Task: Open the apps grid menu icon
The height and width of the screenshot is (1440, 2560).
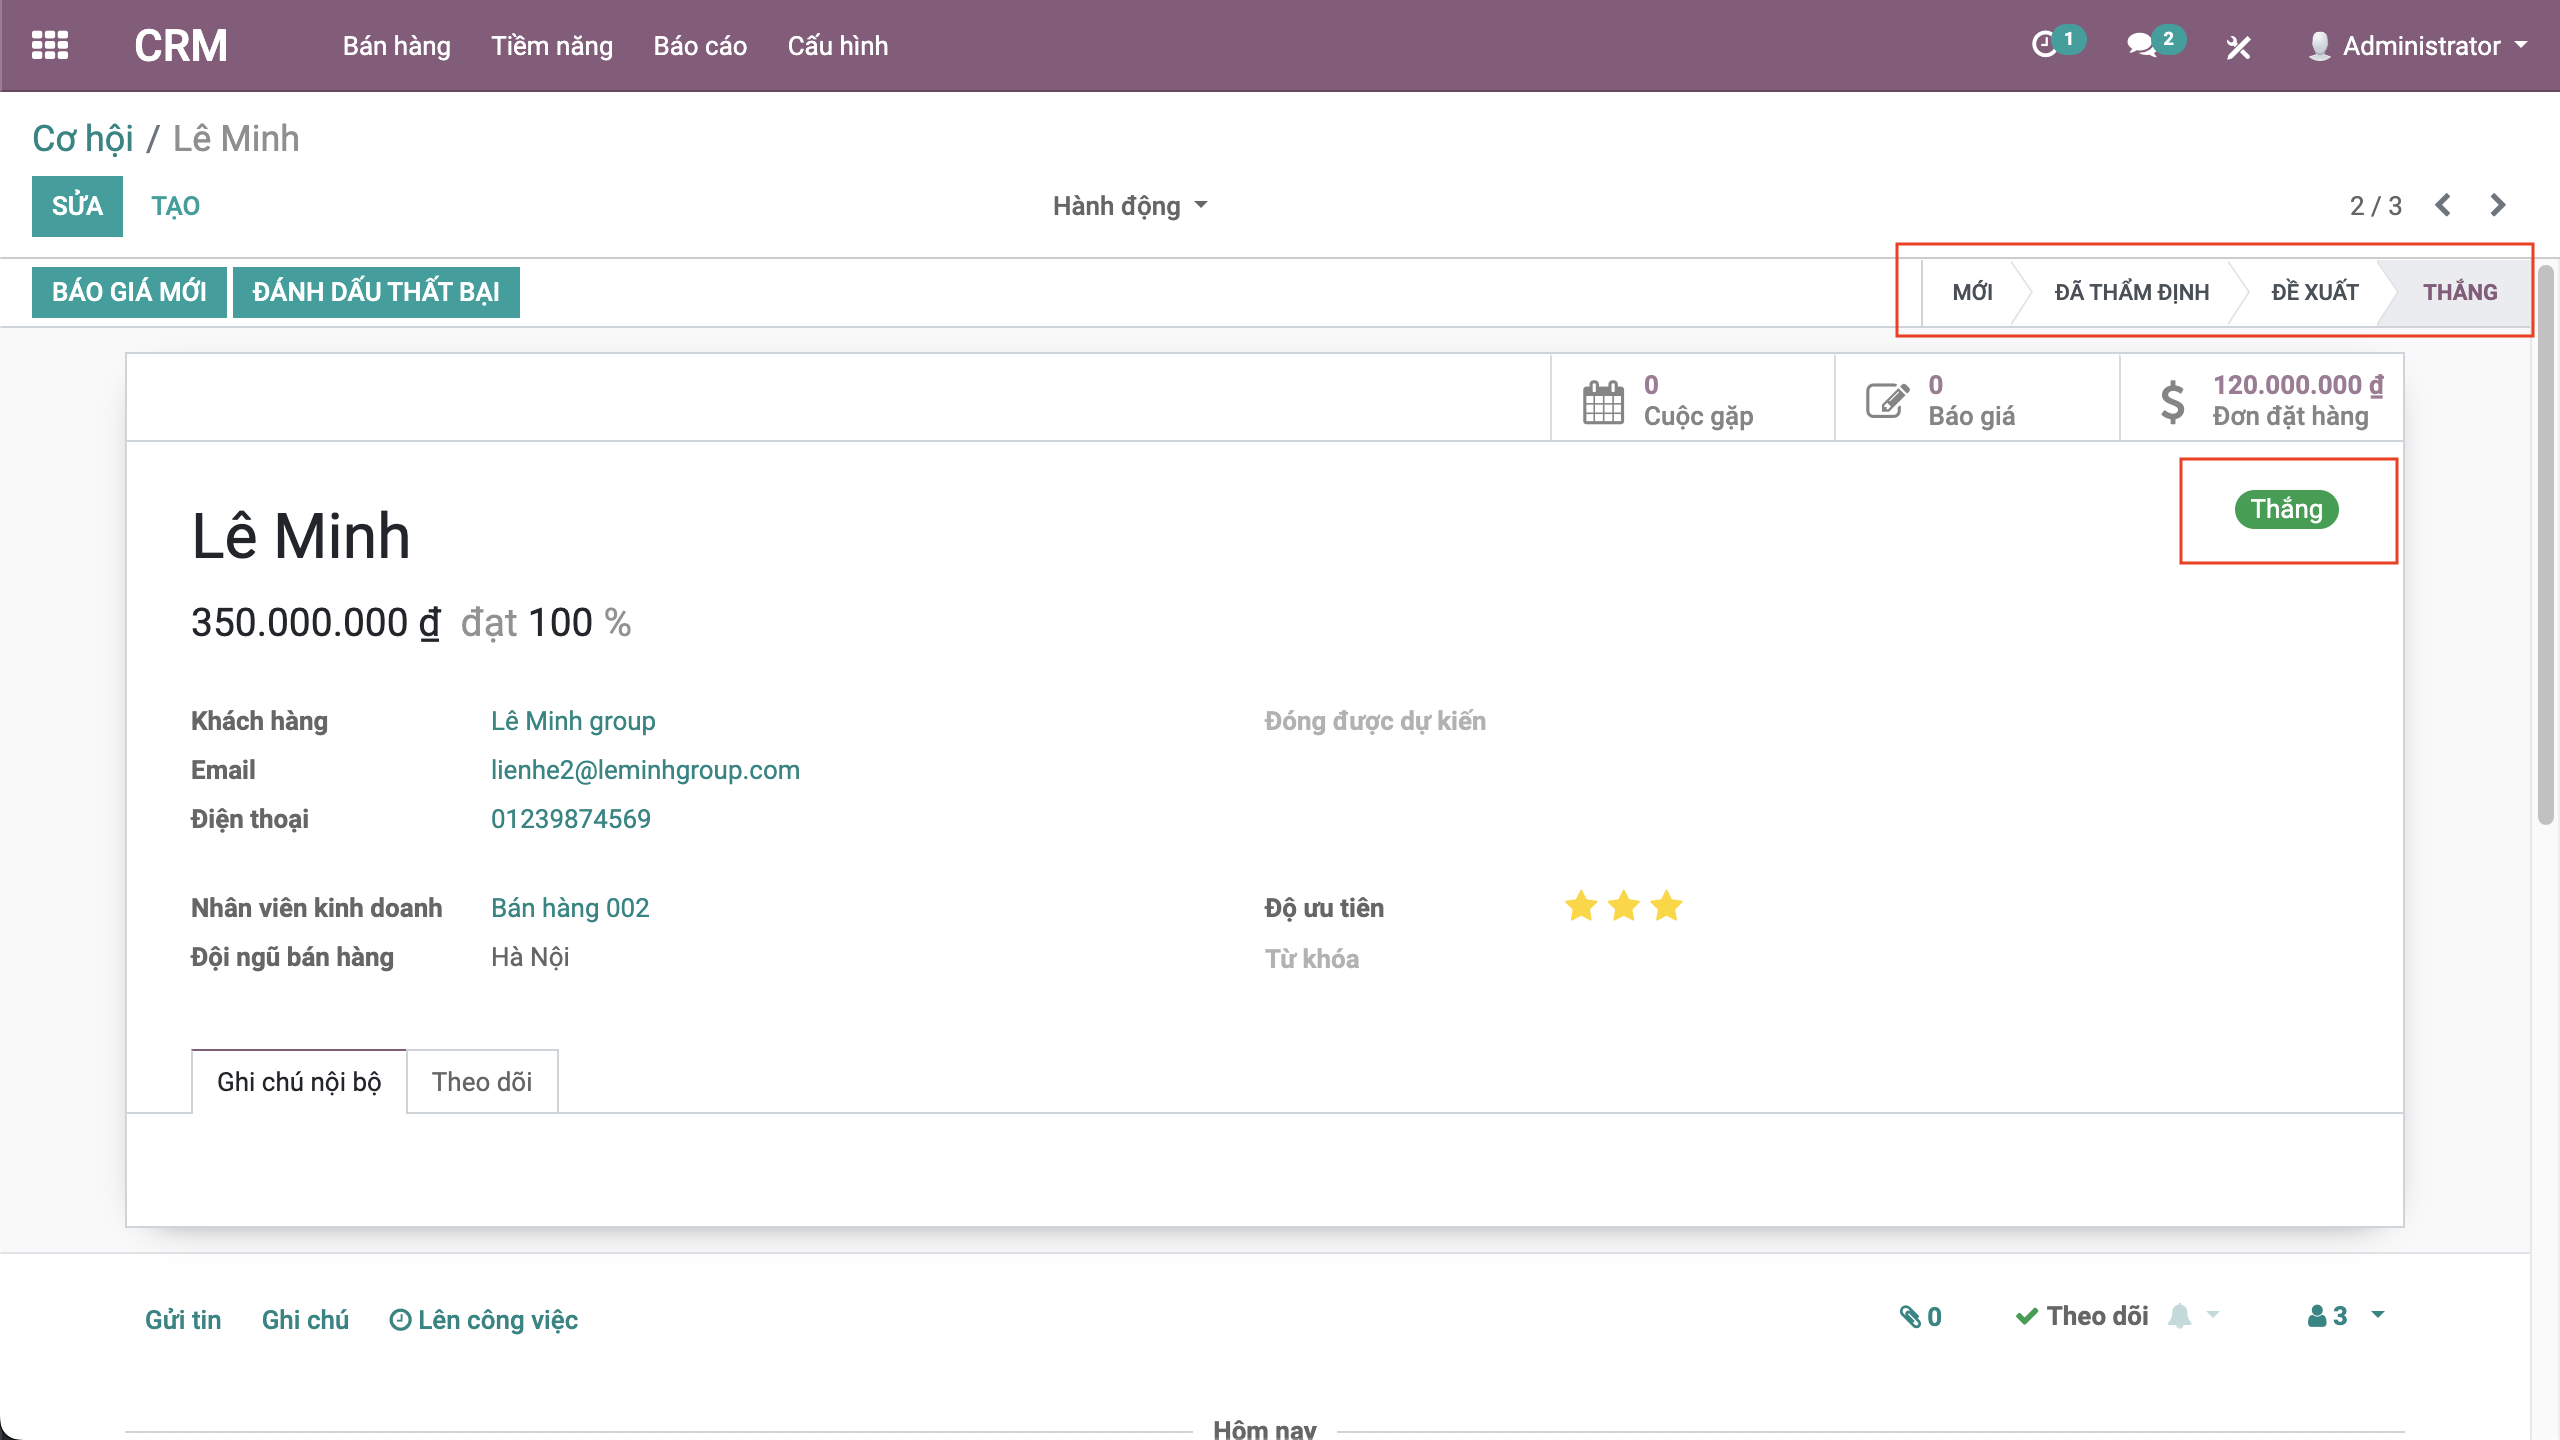Action: click(50, 46)
